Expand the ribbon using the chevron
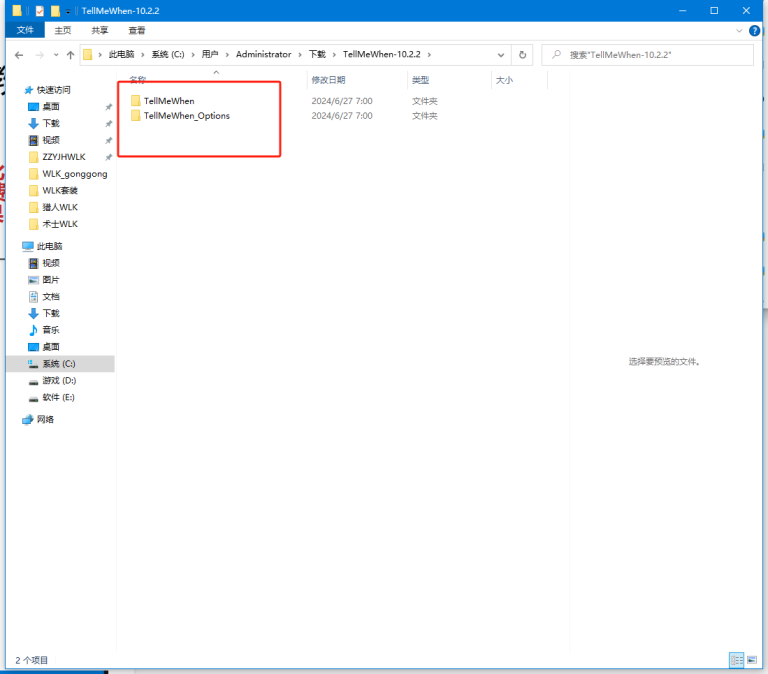This screenshot has height=674, width=768. pos(736,31)
